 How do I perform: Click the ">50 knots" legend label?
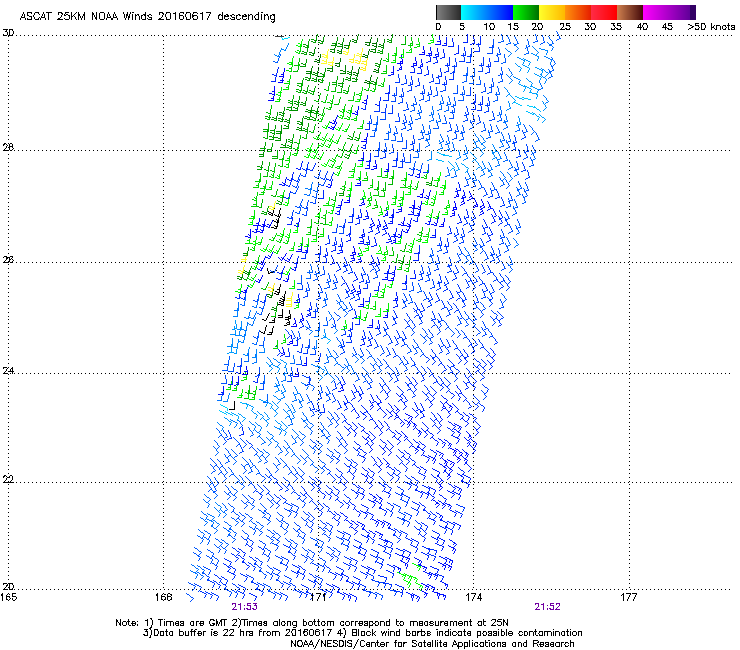(x=711, y=27)
